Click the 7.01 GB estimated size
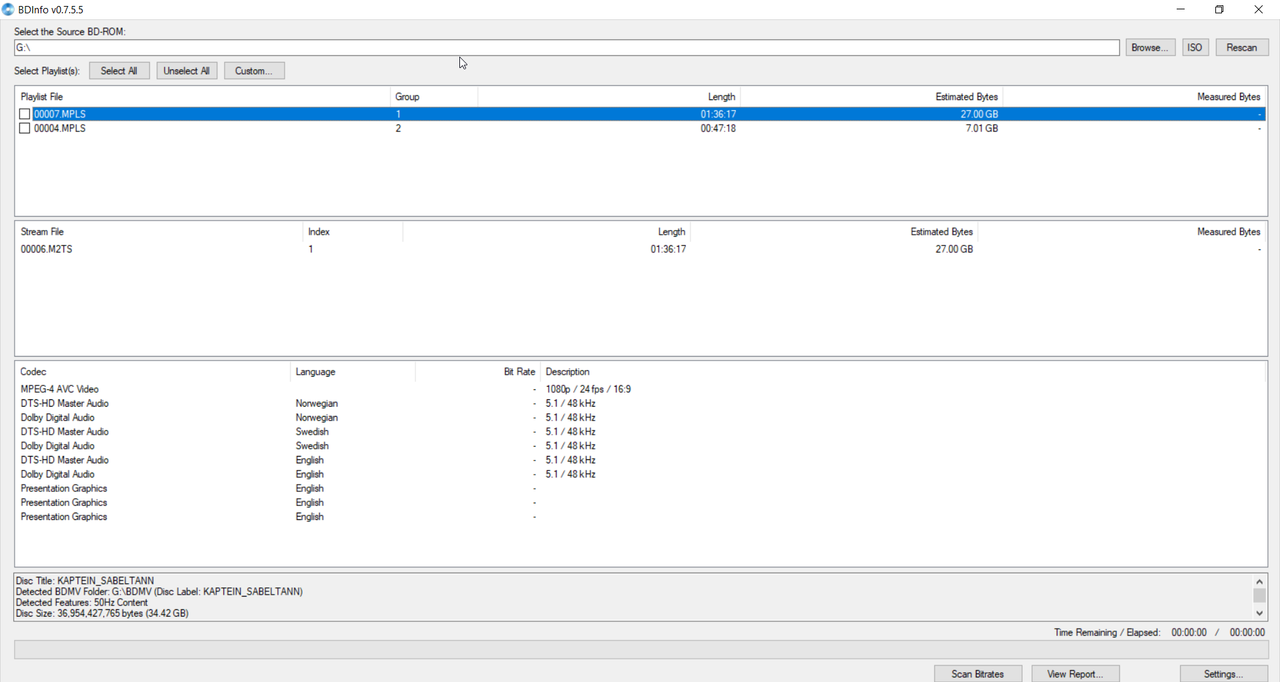 point(982,128)
